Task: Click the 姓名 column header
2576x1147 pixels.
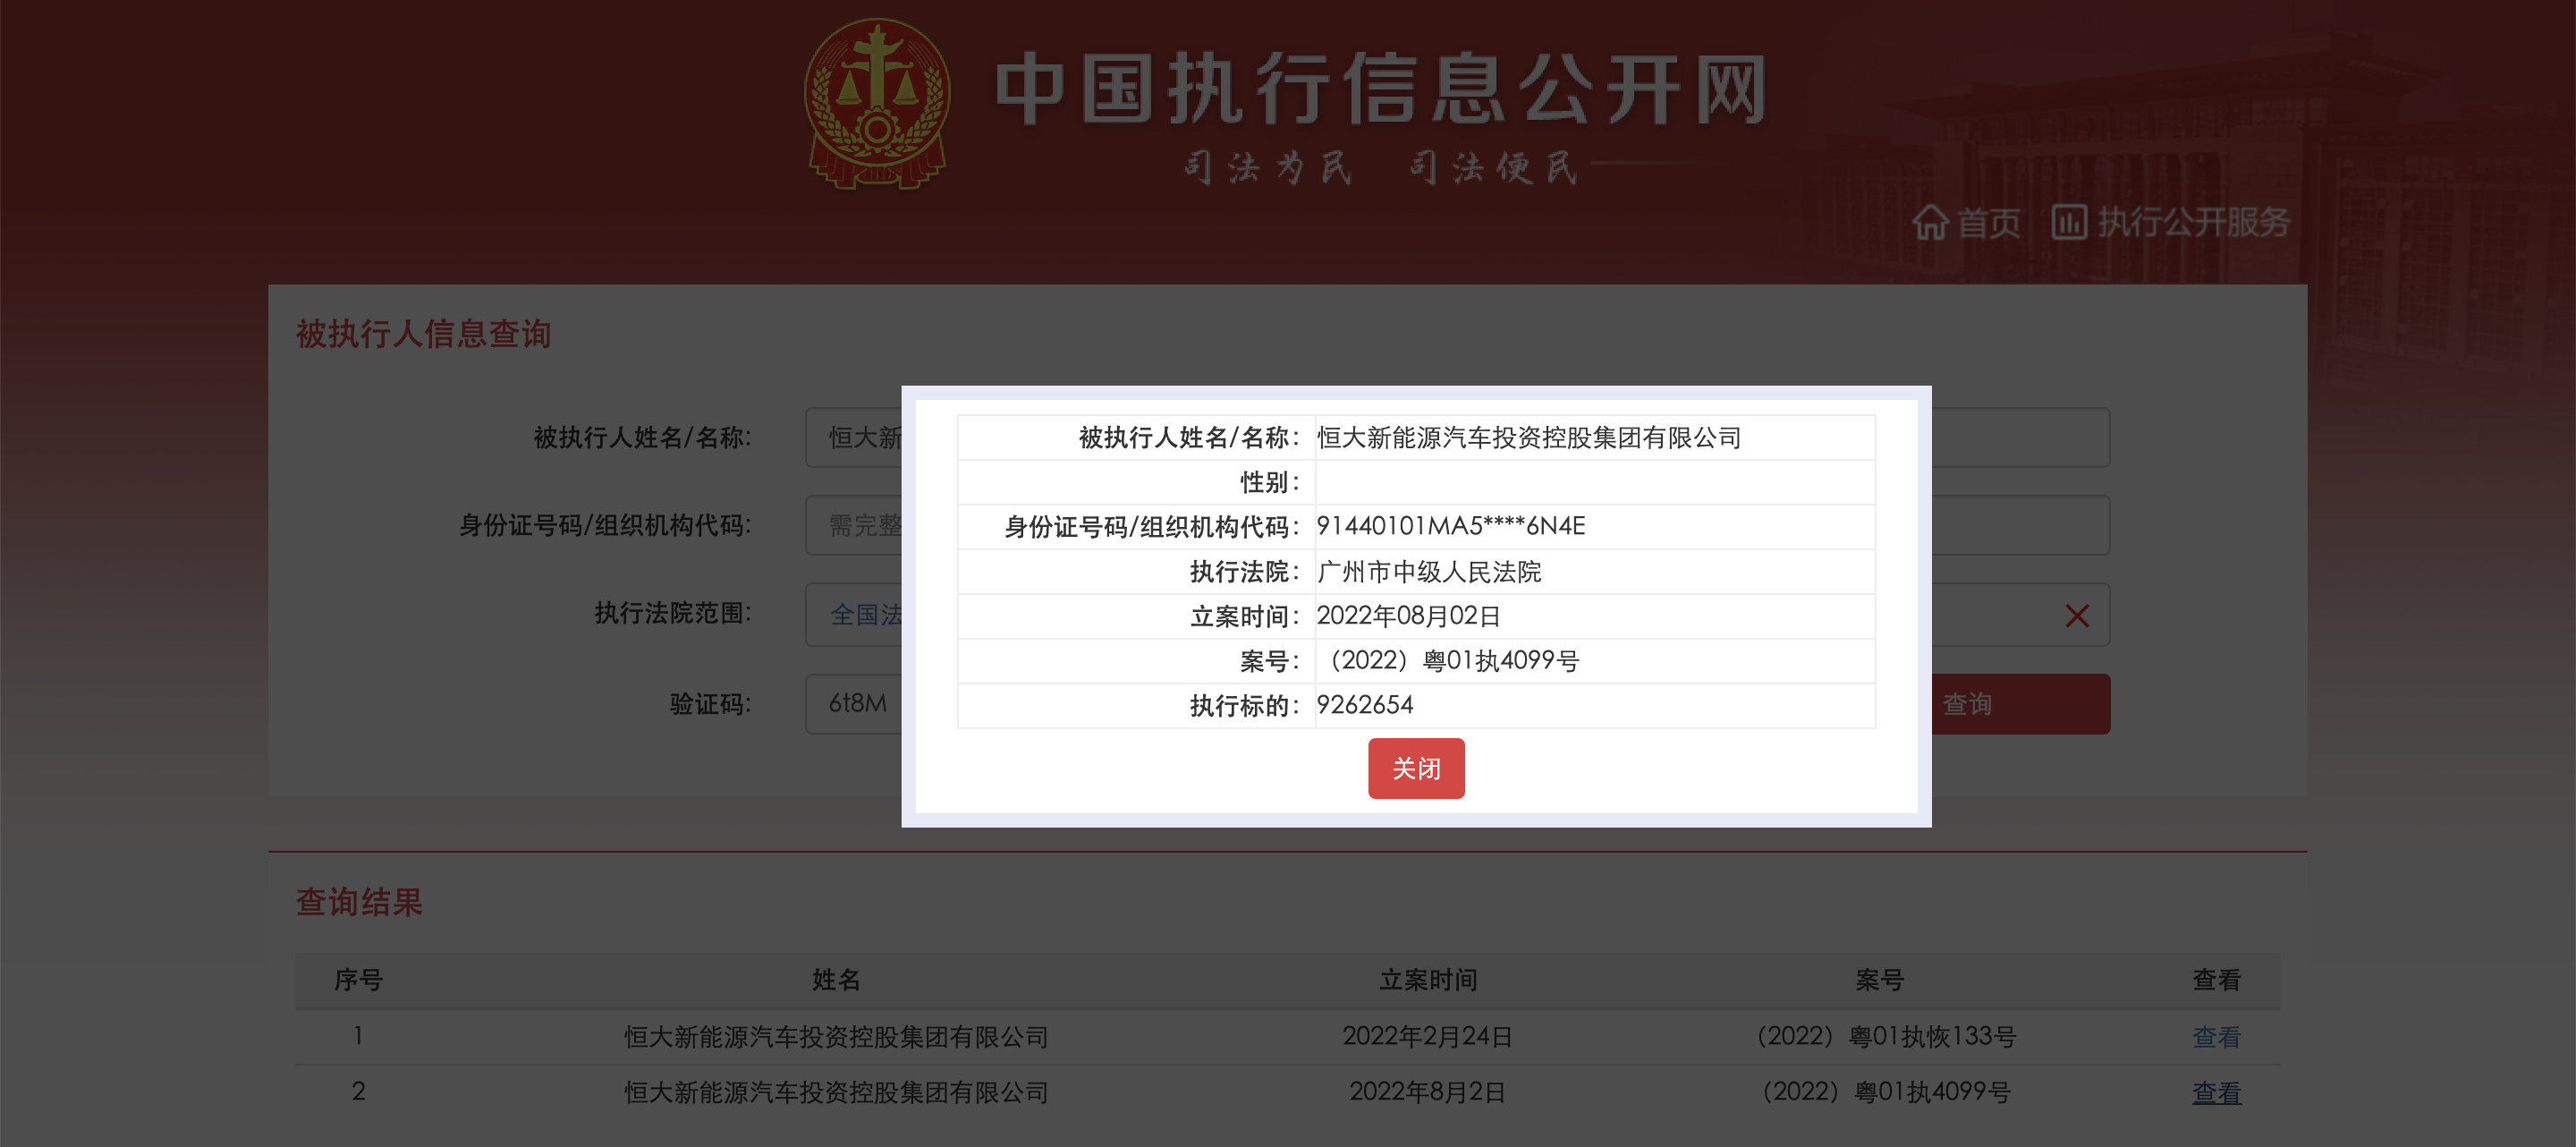Action: pyautogui.click(x=836, y=980)
